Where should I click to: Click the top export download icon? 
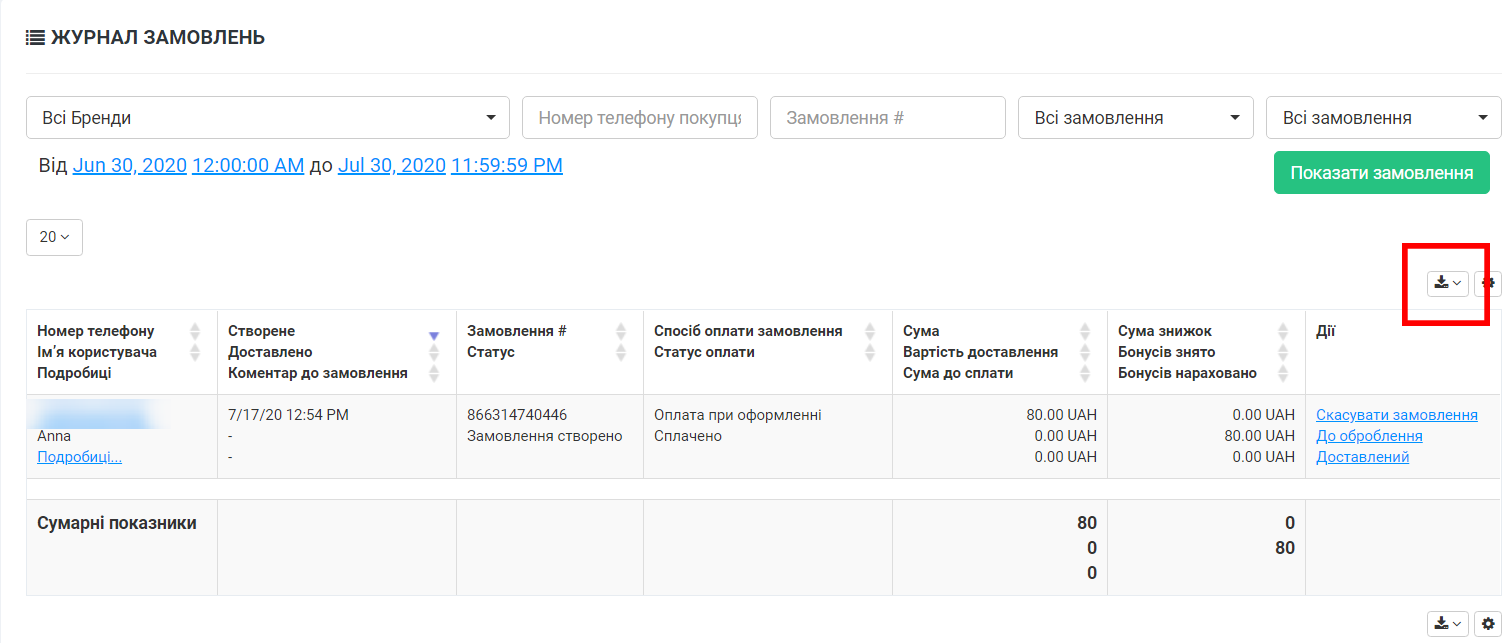pos(1447,284)
